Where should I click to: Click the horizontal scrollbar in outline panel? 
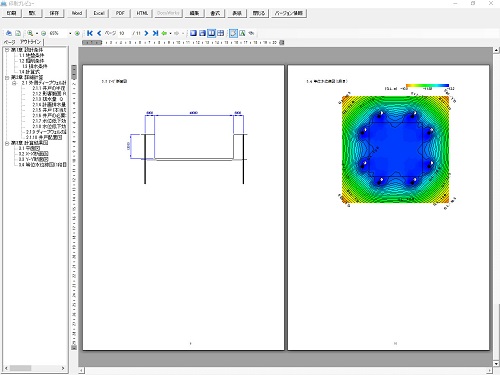click(x=35, y=368)
